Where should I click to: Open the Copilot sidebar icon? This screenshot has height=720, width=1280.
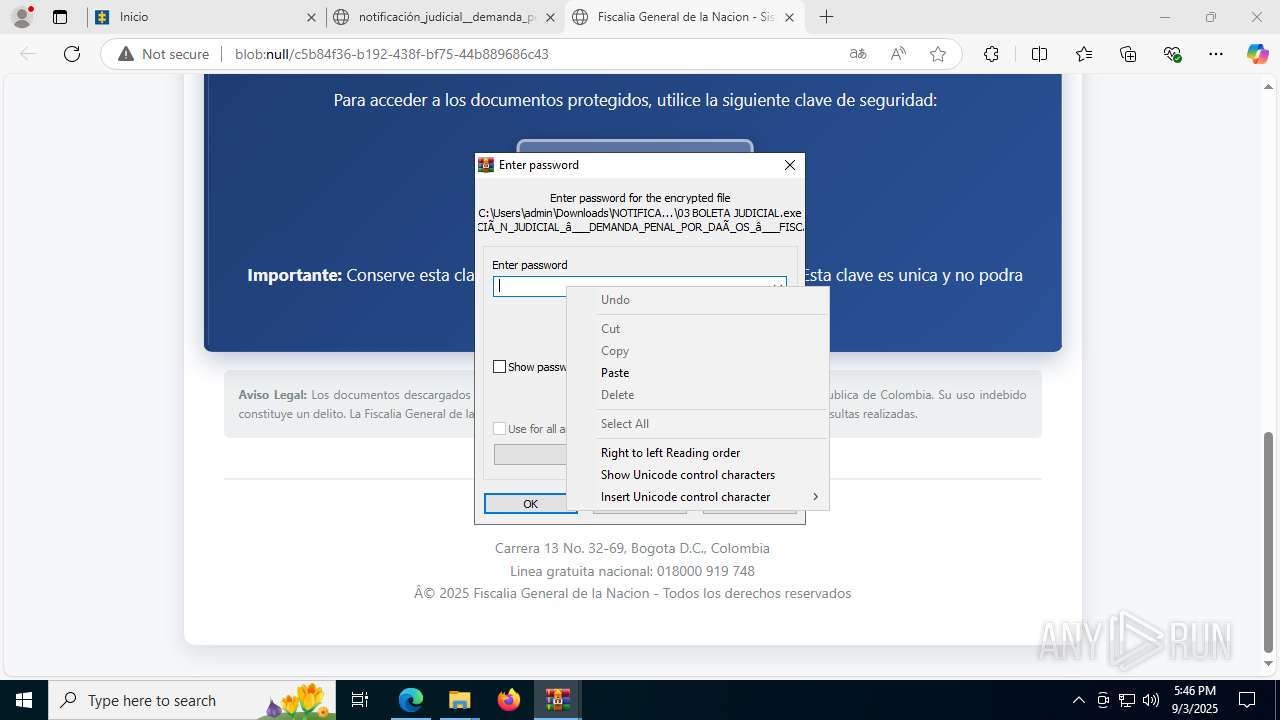tap(1257, 54)
